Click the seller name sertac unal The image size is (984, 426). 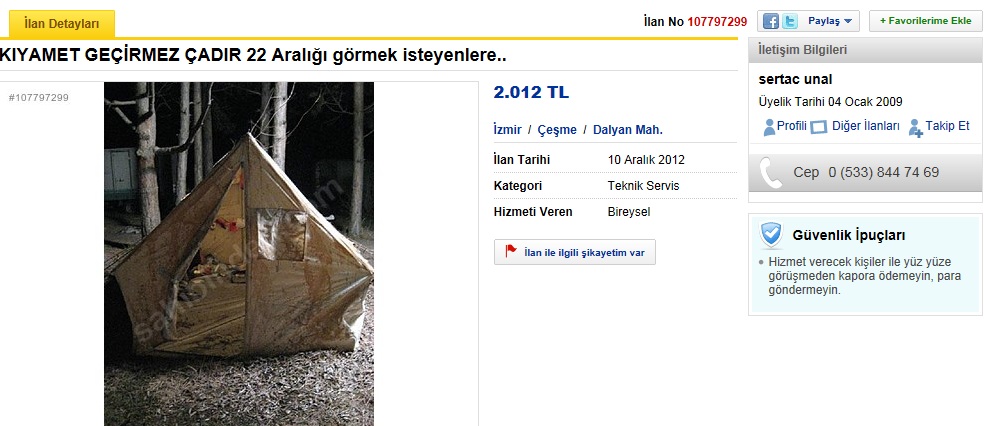[795, 80]
